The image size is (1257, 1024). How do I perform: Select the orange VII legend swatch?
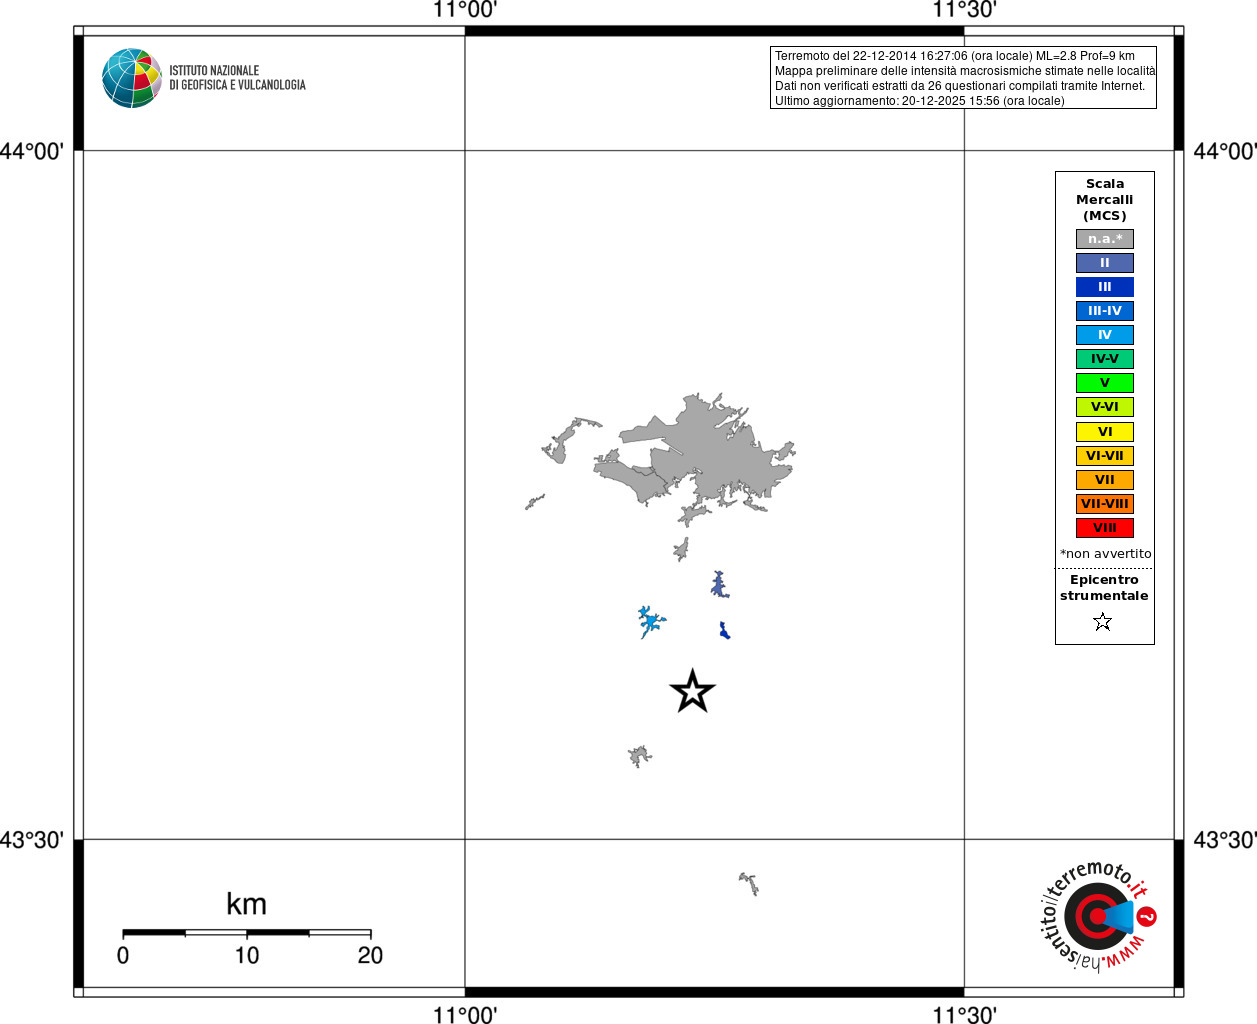tap(1105, 480)
